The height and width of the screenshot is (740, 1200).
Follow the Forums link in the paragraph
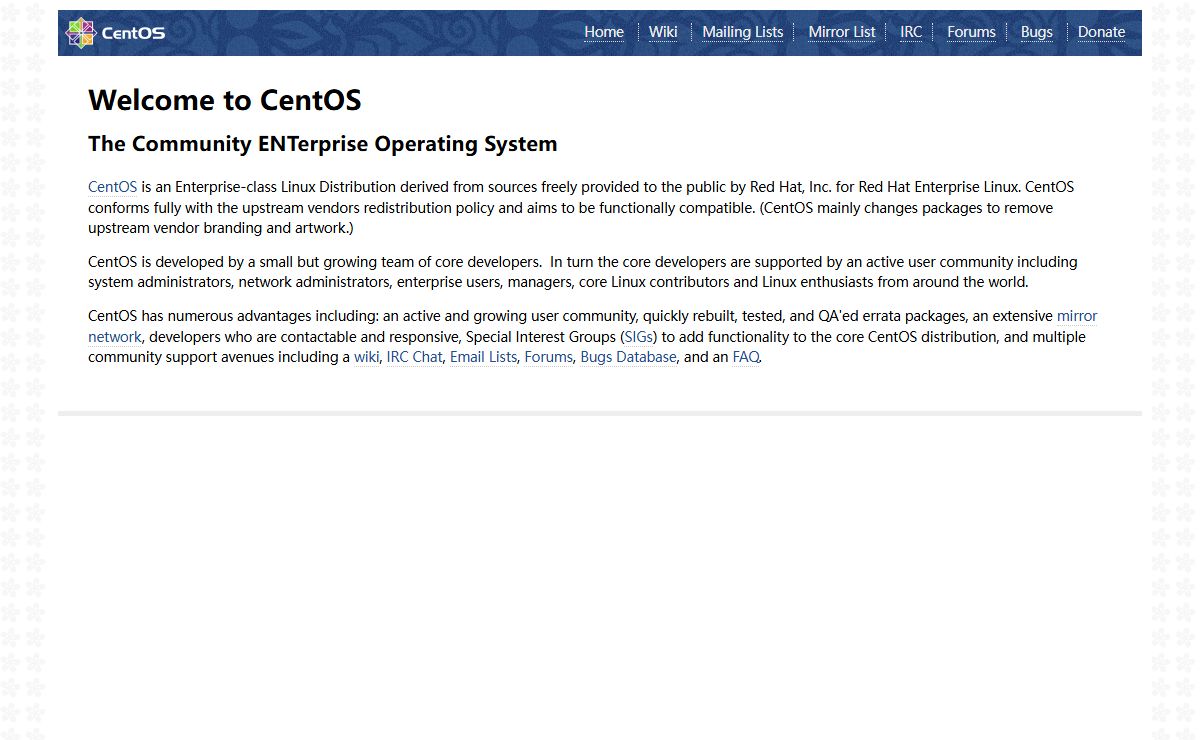[x=549, y=357]
